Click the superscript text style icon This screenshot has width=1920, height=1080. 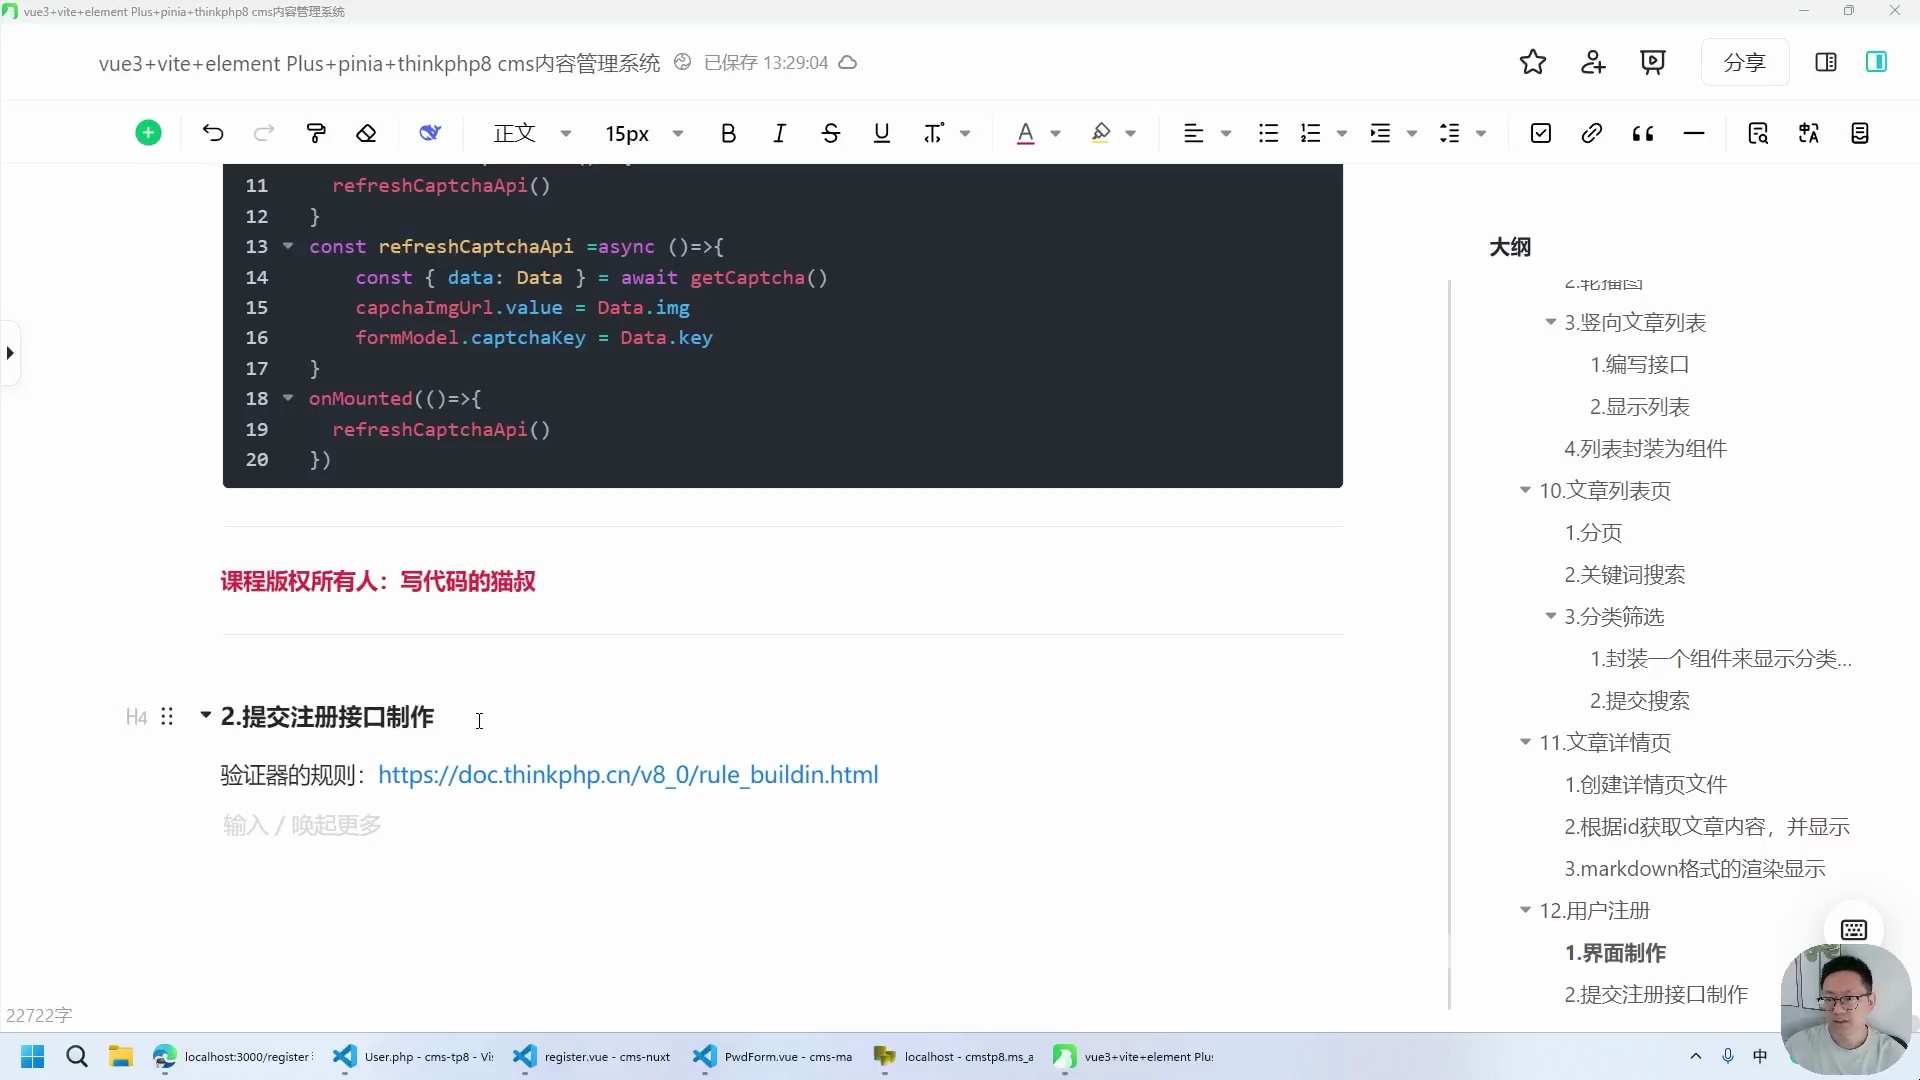click(x=933, y=133)
